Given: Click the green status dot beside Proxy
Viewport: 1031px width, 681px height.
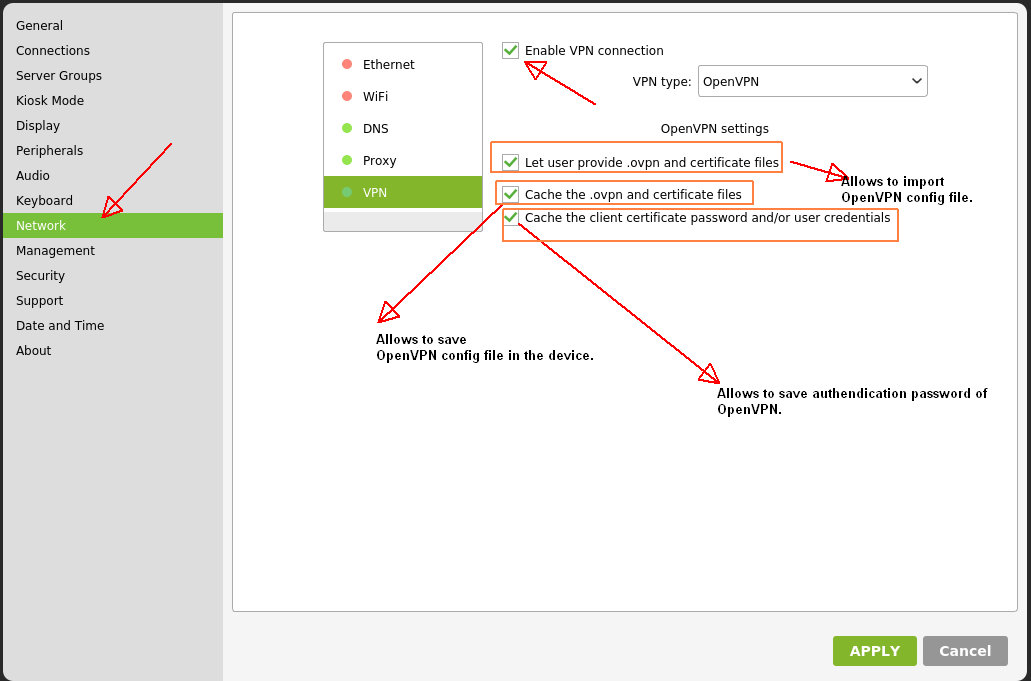Looking at the screenshot, I should tap(347, 160).
